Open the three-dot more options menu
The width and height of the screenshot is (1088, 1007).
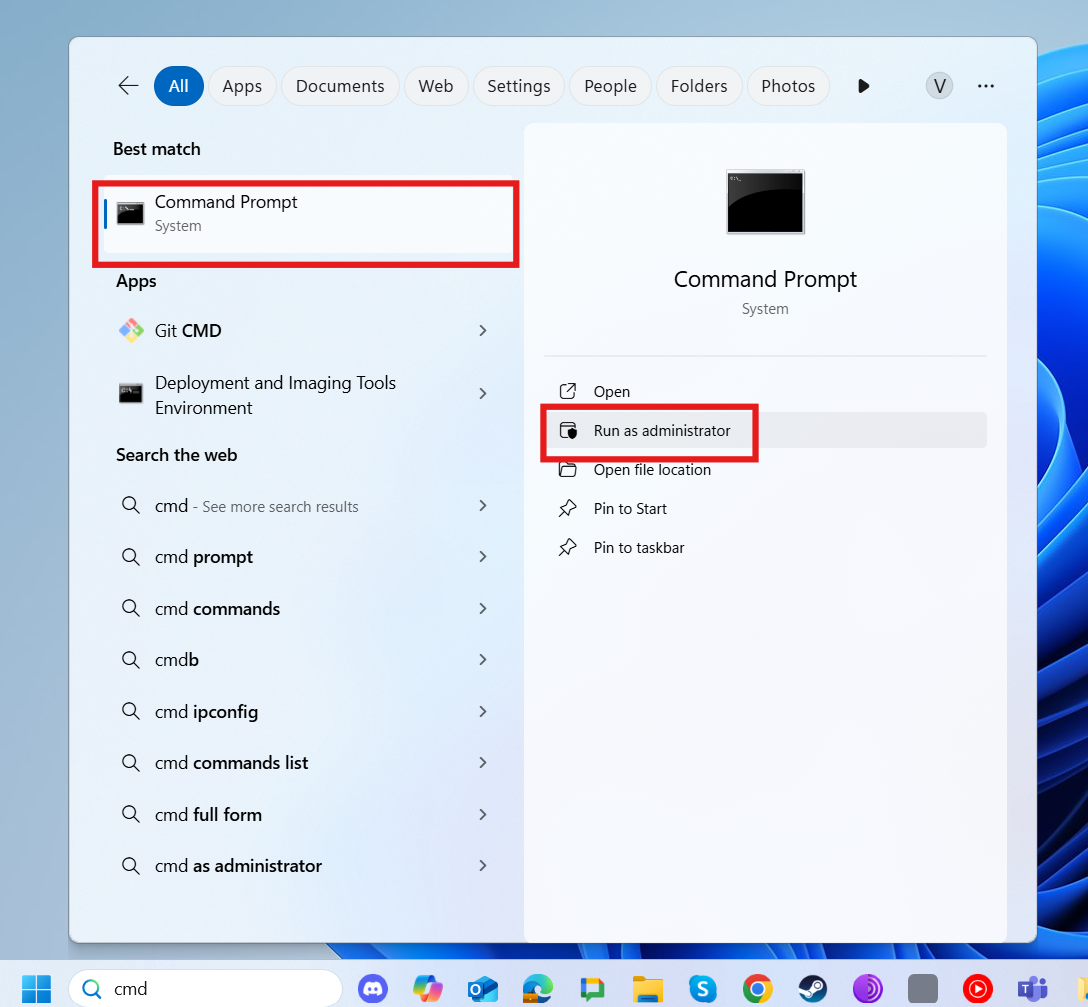pos(985,86)
